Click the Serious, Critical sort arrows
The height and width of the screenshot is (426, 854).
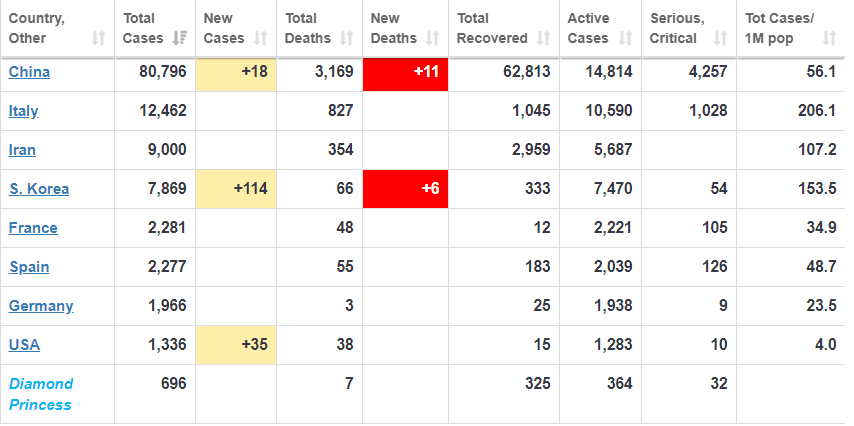[x=720, y=38]
